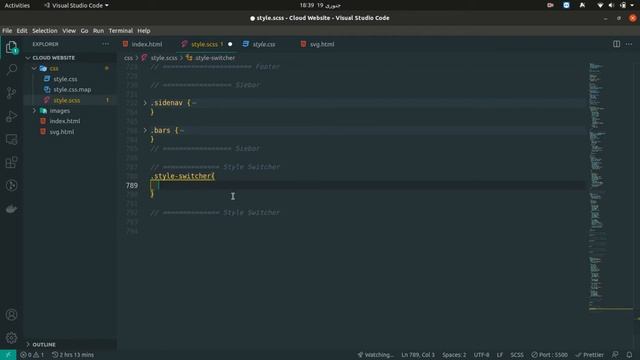Open Activities overview in top bar
Screen dimensions: 640x360
click(17, 5)
